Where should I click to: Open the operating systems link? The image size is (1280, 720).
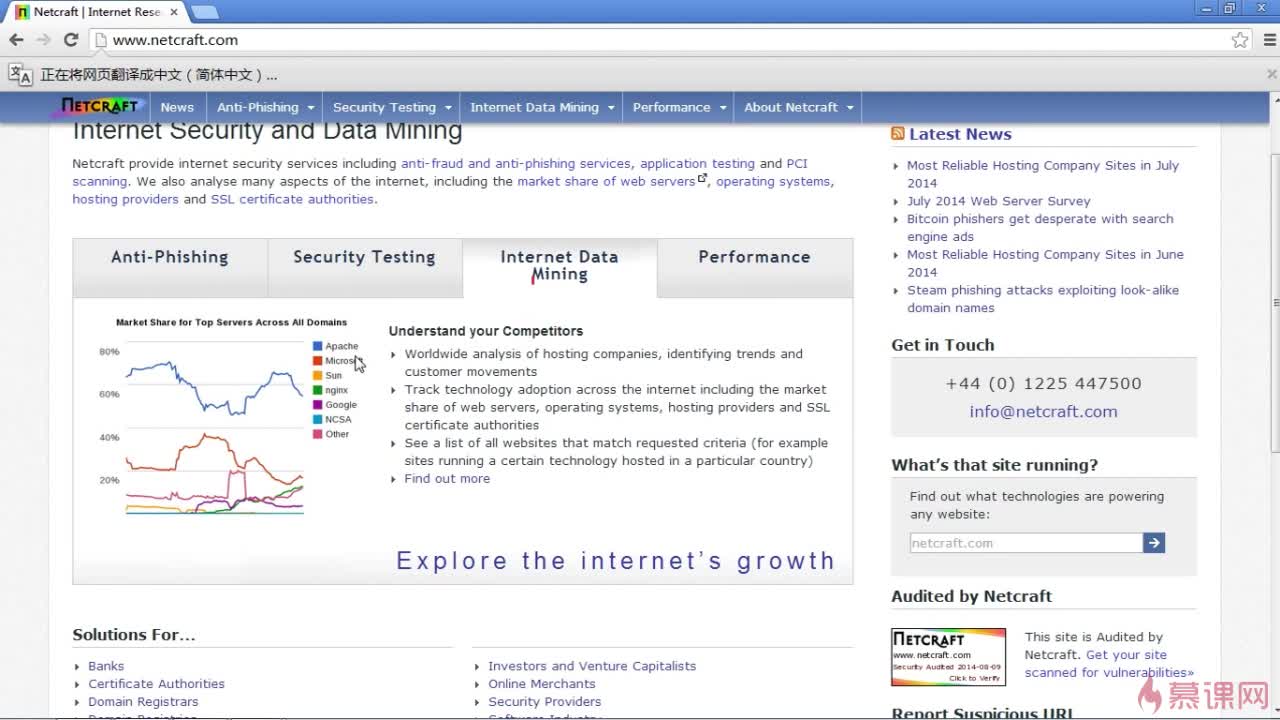coord(773,181)
